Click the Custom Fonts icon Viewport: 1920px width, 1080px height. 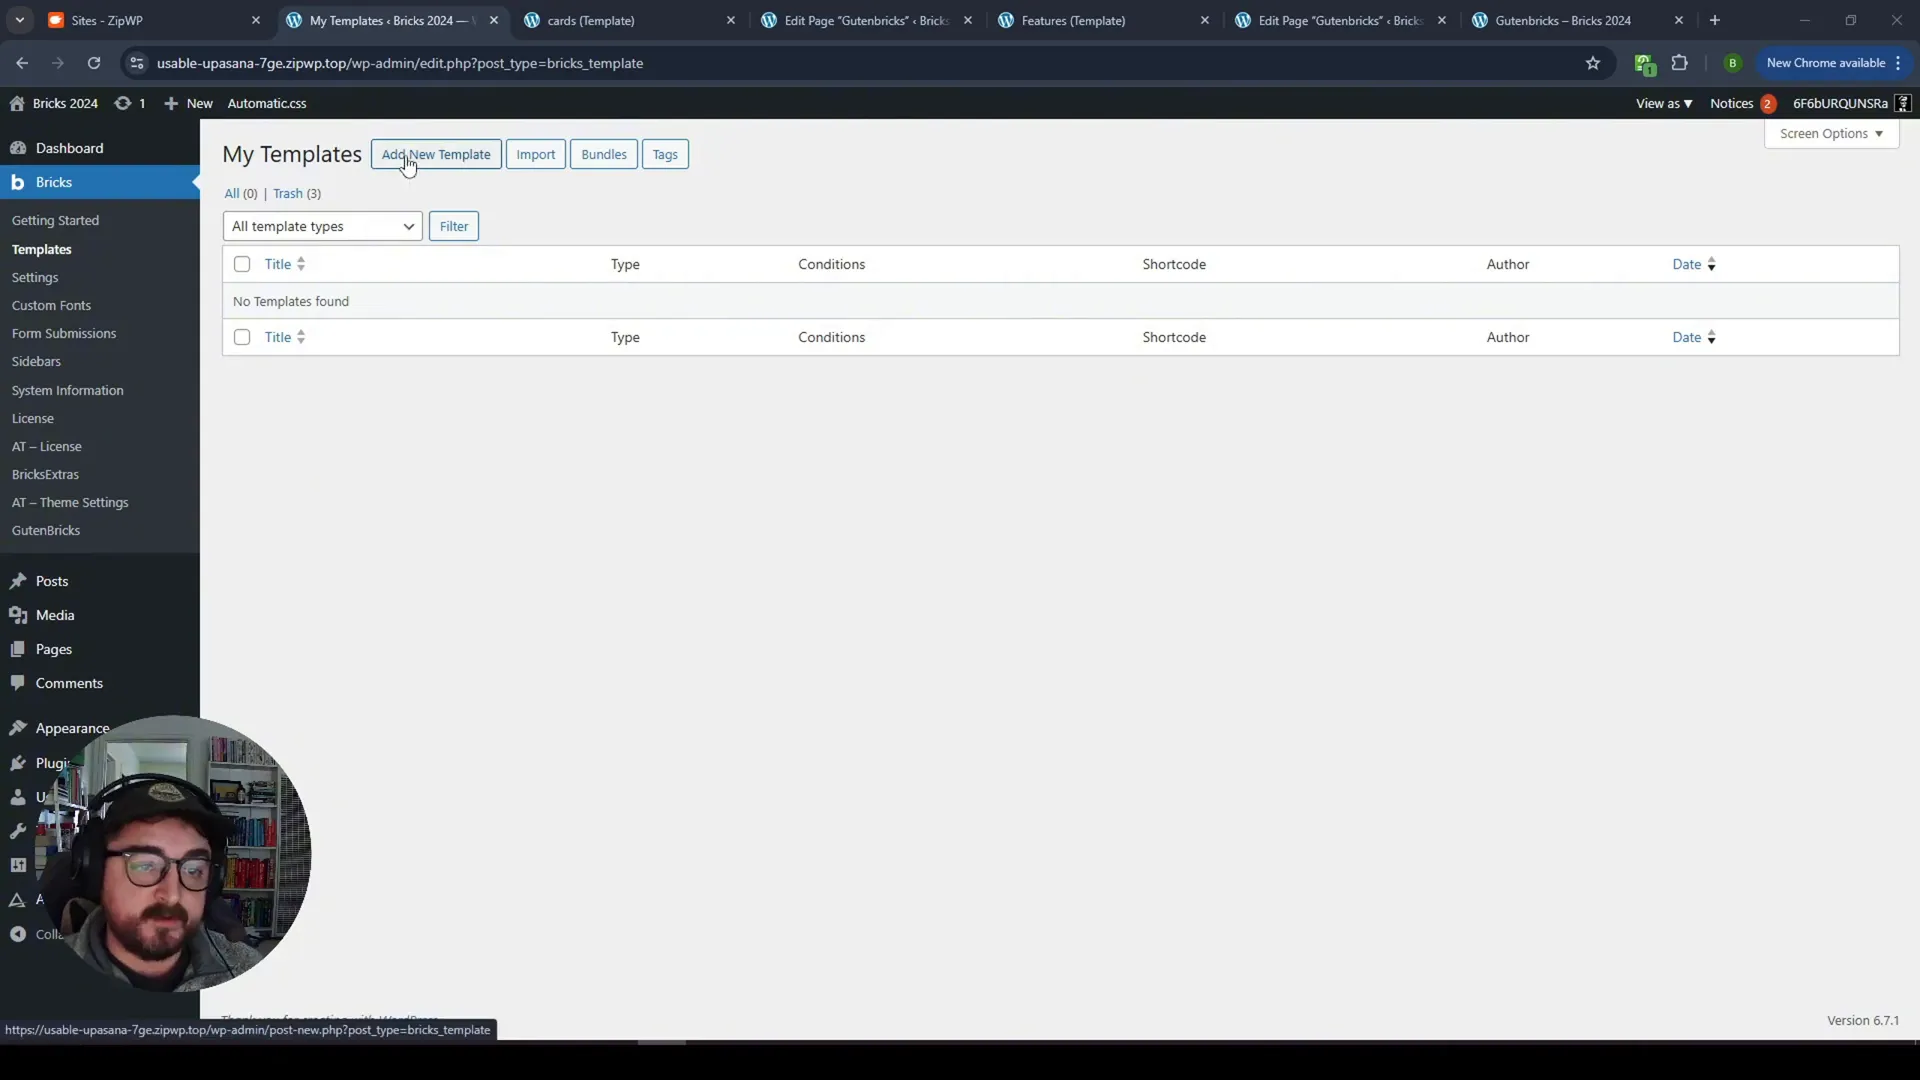pos(50,305)
